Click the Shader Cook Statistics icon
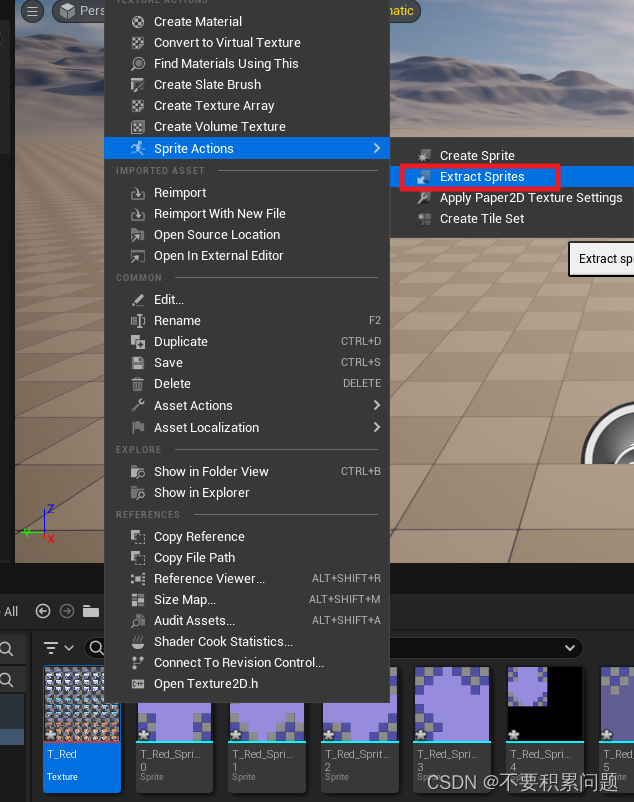The image size is (634, 802). tap(138, 641)
